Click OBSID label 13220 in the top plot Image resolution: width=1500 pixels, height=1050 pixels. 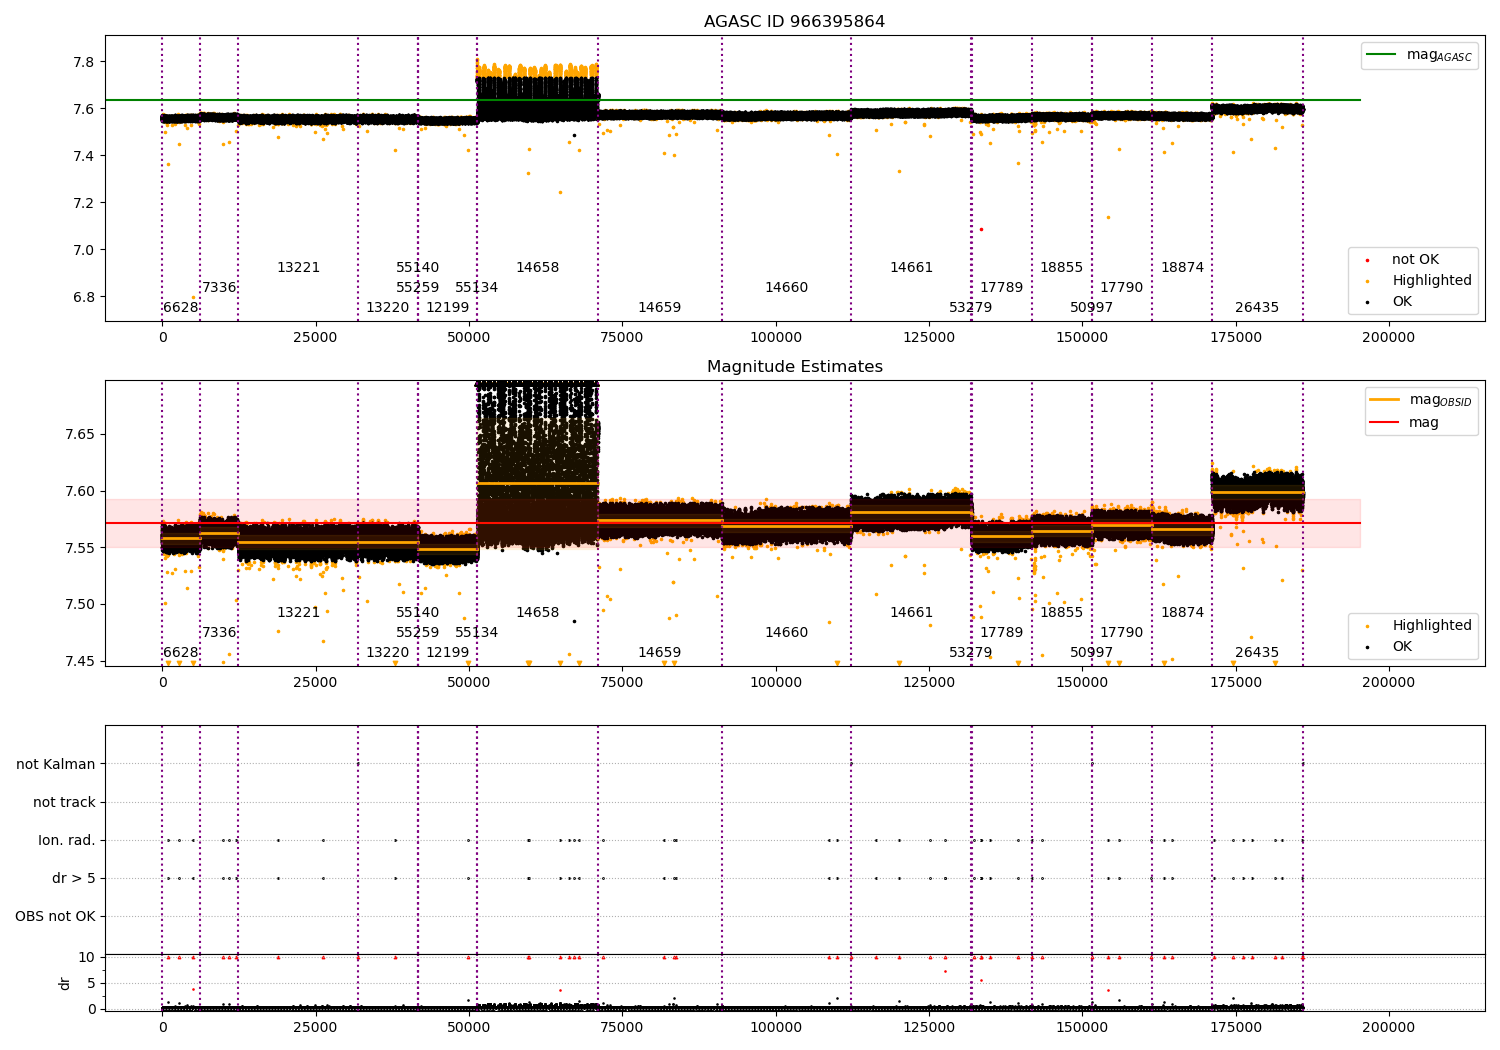(x=387, y=308)
